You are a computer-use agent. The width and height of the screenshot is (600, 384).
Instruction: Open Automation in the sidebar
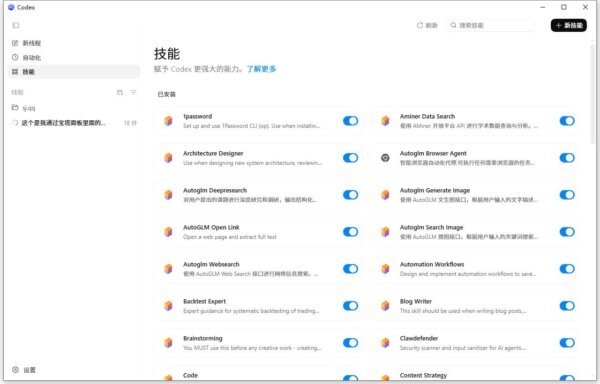pyautogui.click(x=74, y=57)
